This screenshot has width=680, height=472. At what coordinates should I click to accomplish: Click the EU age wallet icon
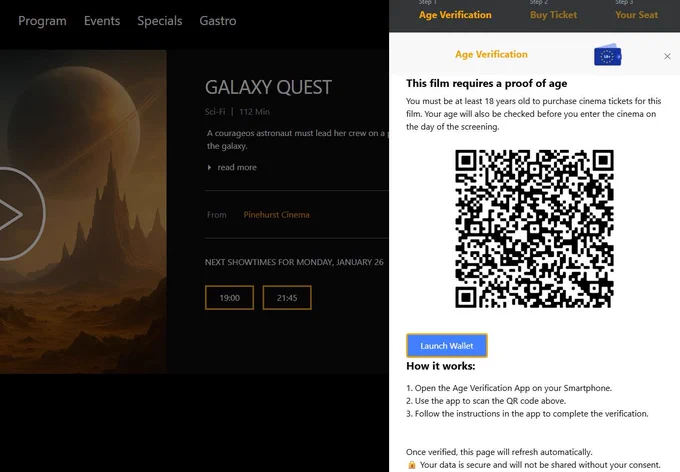pos(608,55)
